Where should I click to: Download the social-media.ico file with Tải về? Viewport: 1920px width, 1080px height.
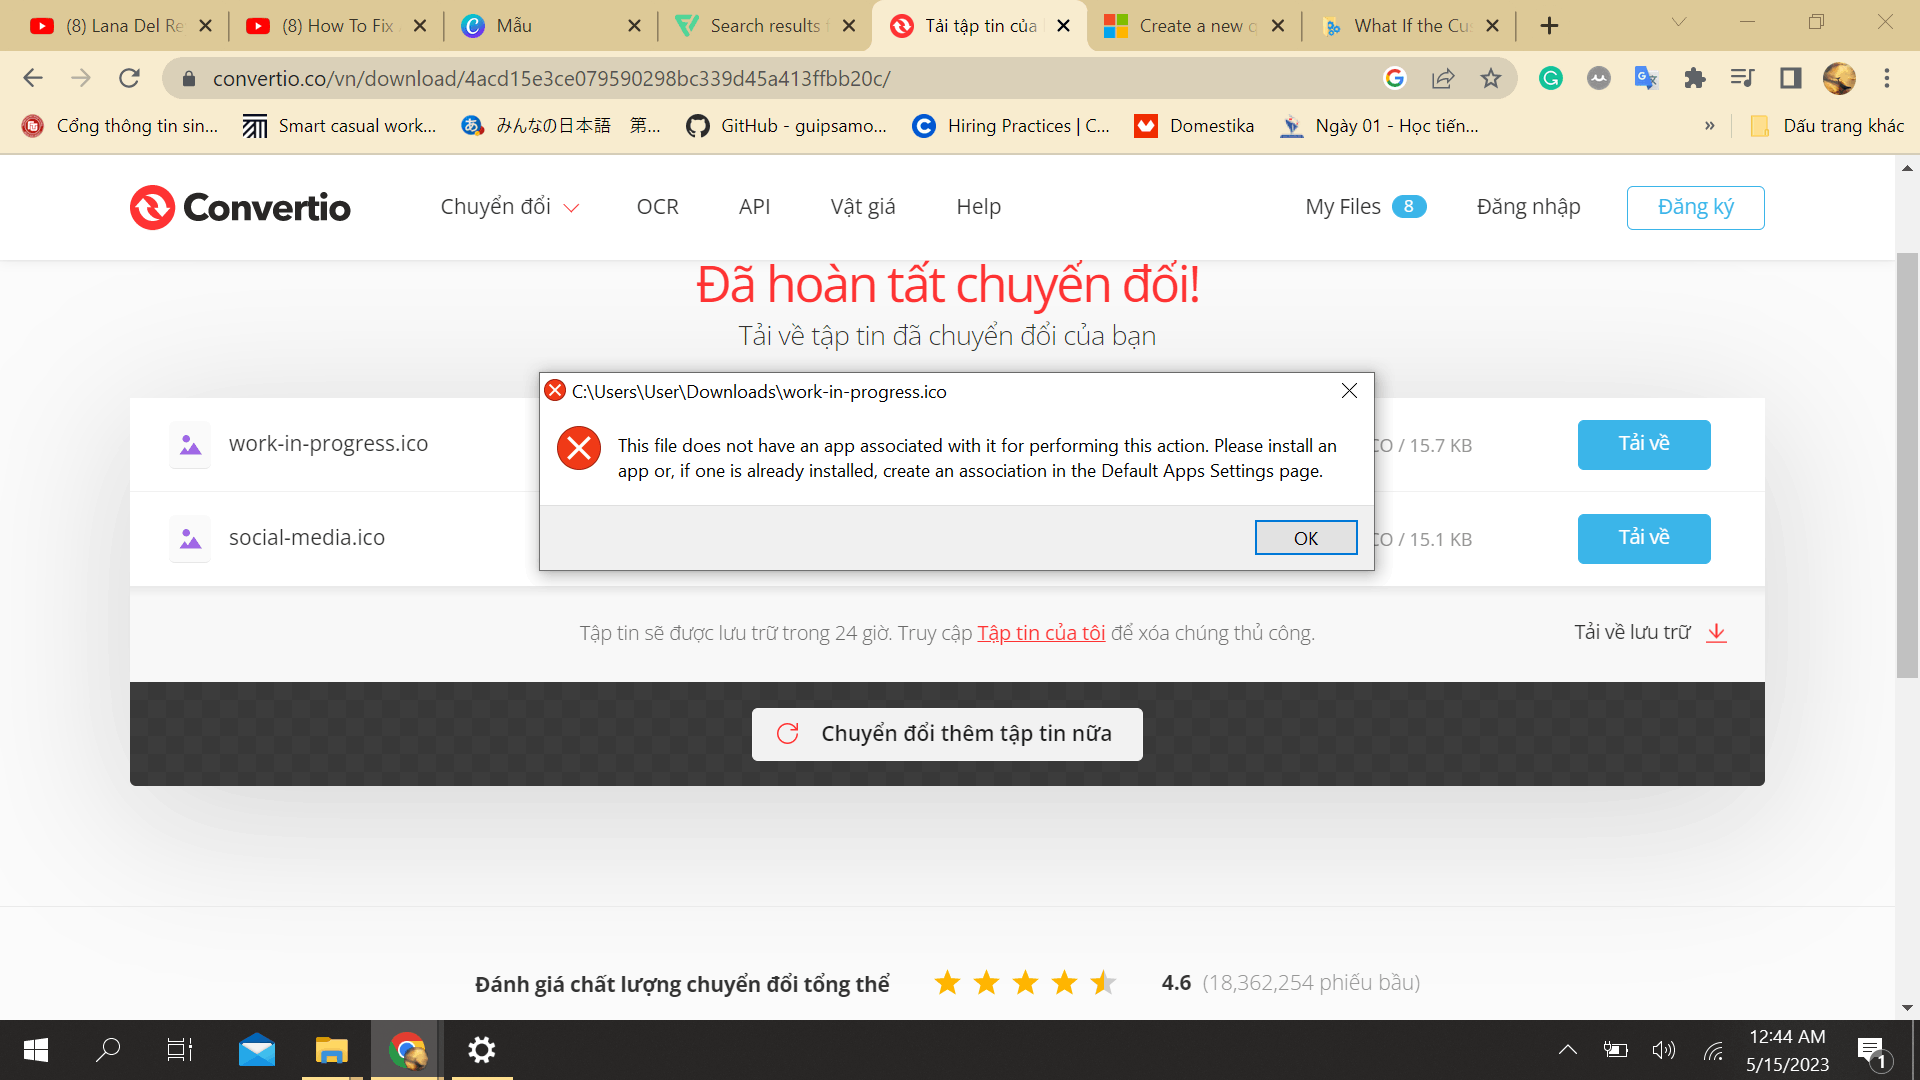(1644, 538)
